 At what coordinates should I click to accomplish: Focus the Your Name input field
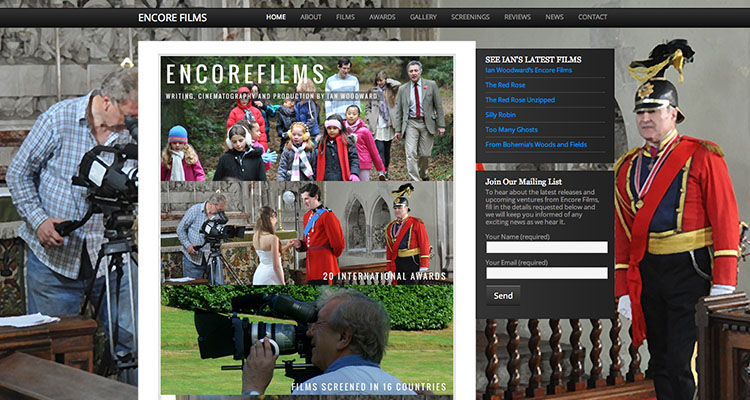click(x=547, y=247)
